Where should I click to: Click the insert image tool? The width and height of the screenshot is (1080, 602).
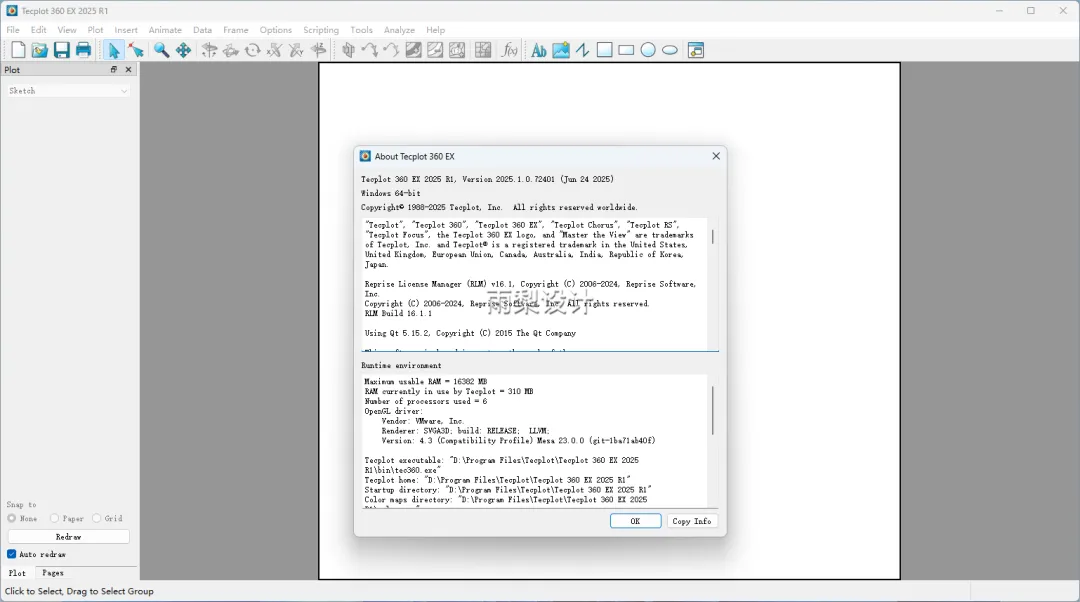pos(561,50)
